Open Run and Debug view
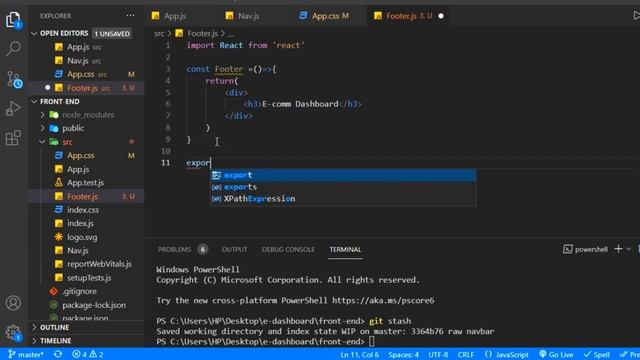The image size is (640, 360). pos(13,109)
